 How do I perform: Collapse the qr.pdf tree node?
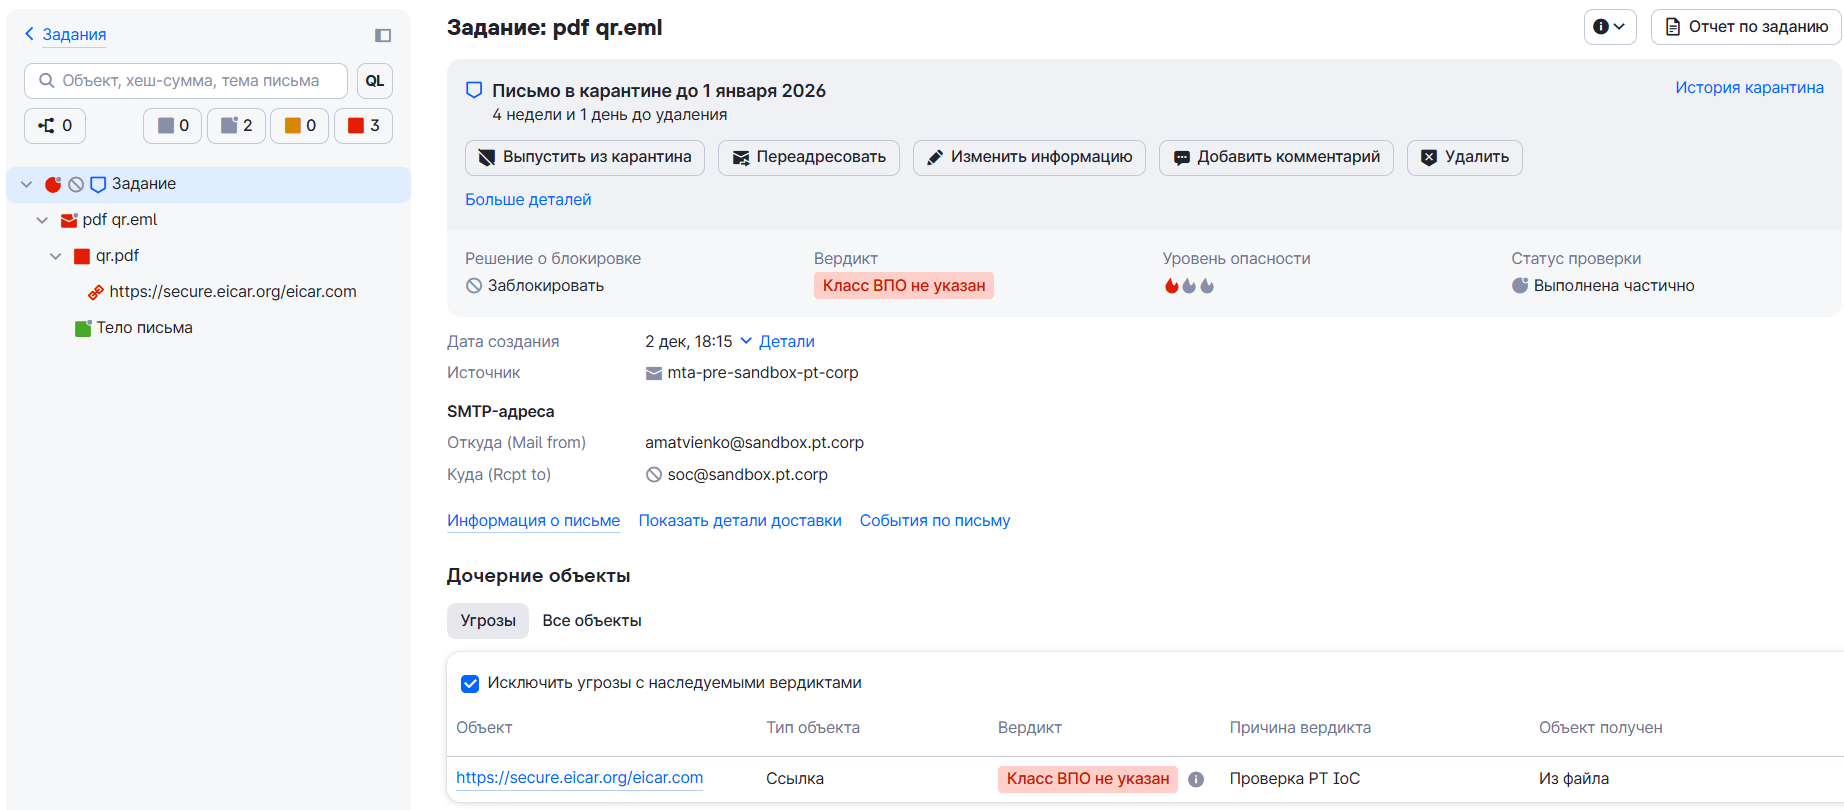click(x=56, y=256)
